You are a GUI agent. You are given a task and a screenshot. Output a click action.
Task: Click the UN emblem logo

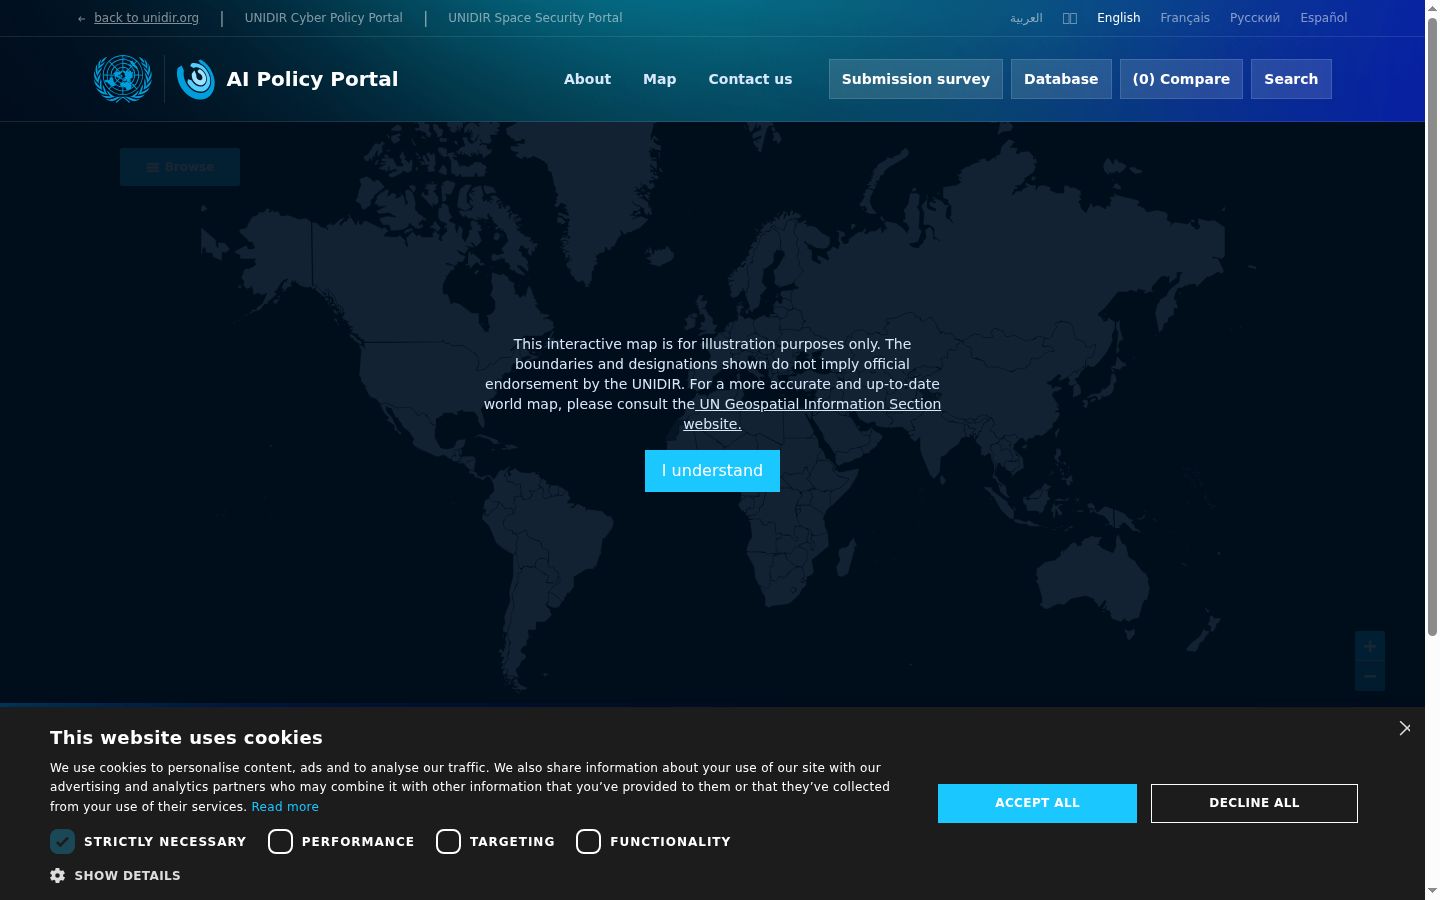pos(123,78)
